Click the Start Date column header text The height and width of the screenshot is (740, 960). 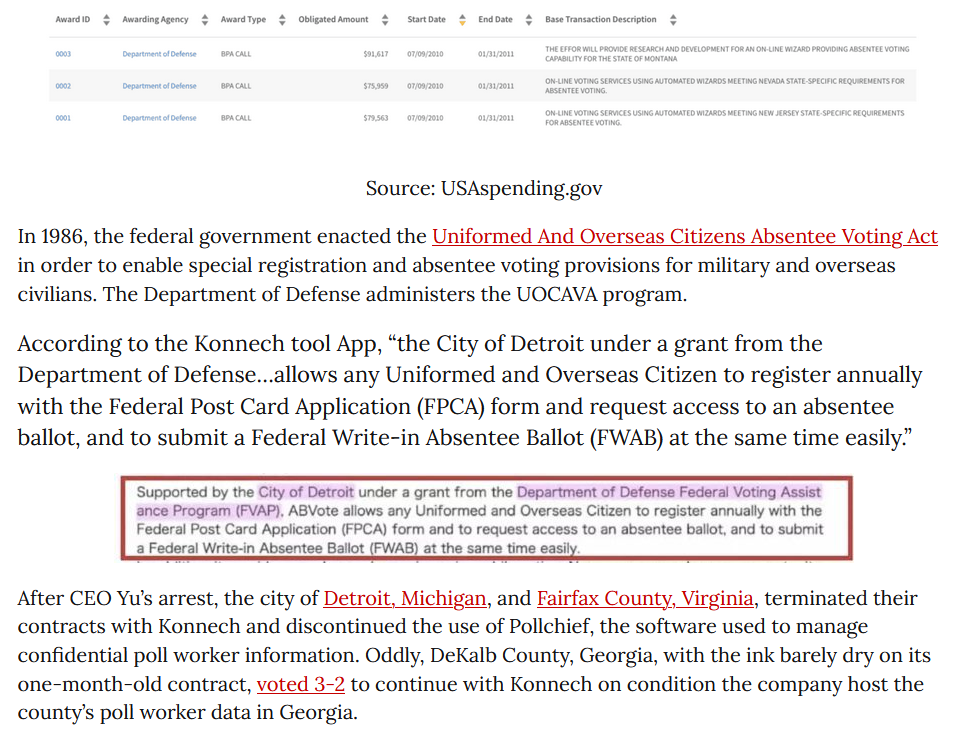pyautogui.click(x=426, y=20)
